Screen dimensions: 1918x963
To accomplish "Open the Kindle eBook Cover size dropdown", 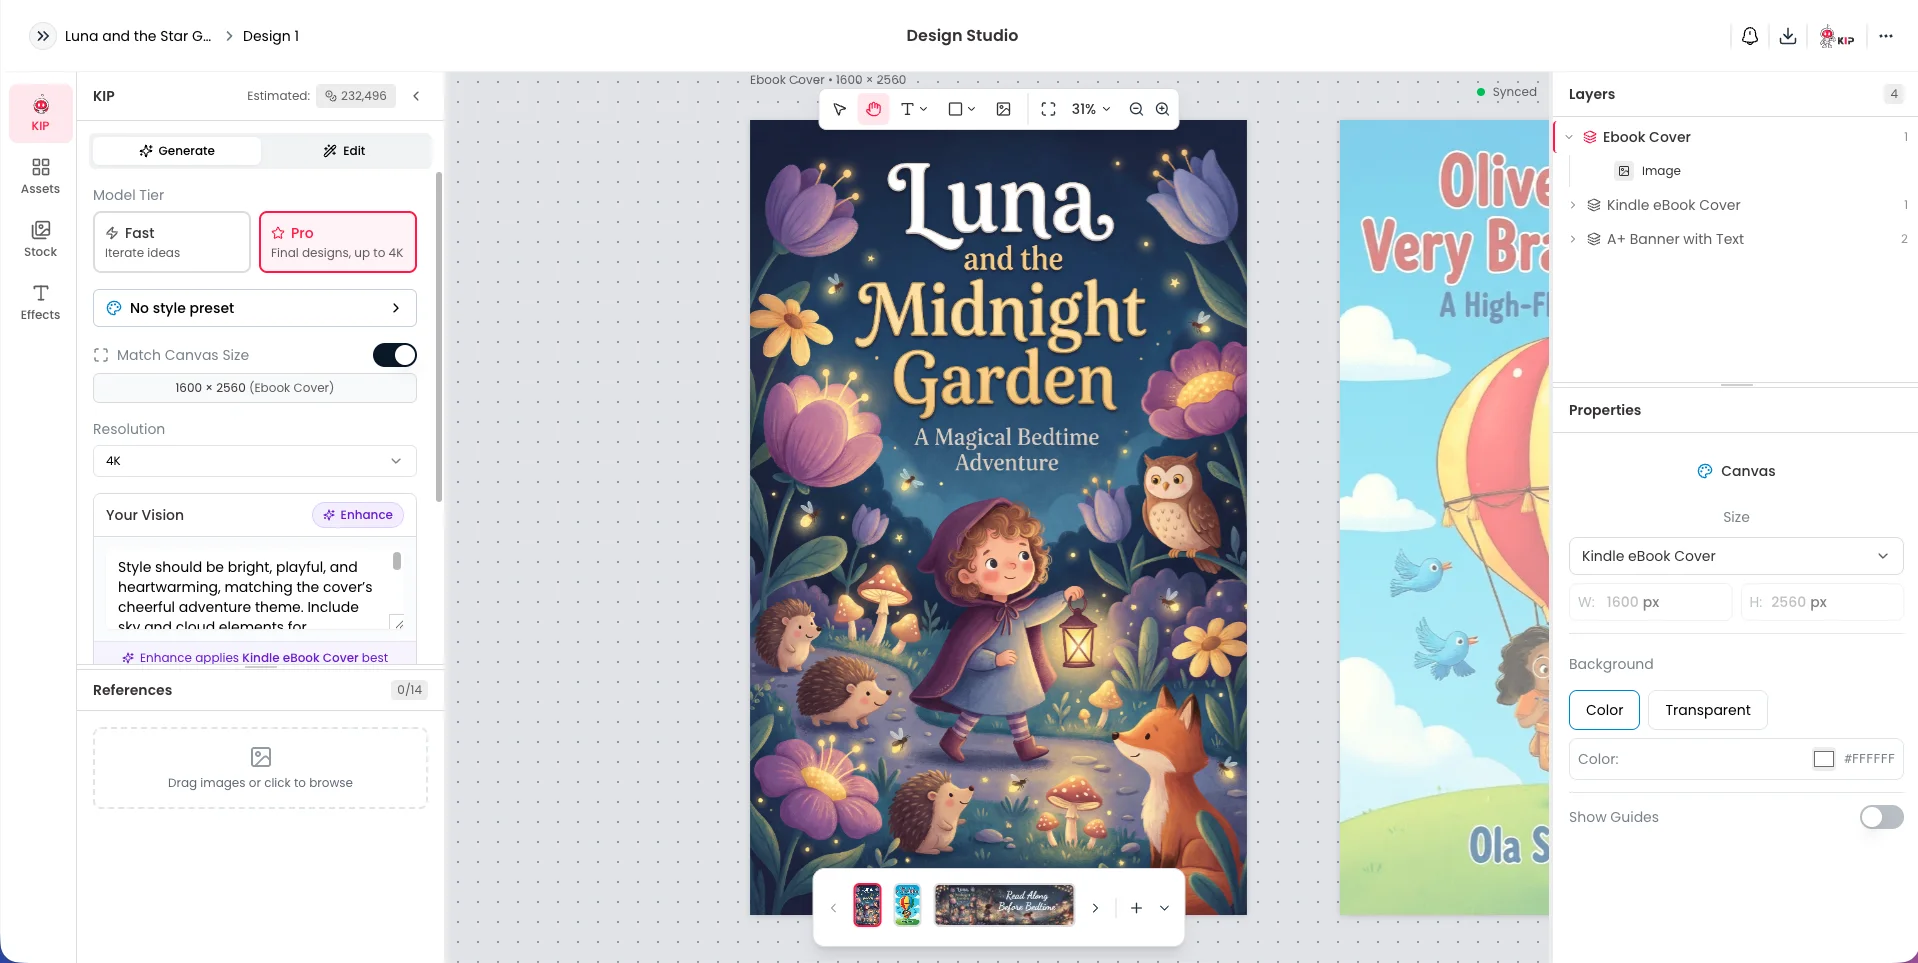I will (1736, 556).
